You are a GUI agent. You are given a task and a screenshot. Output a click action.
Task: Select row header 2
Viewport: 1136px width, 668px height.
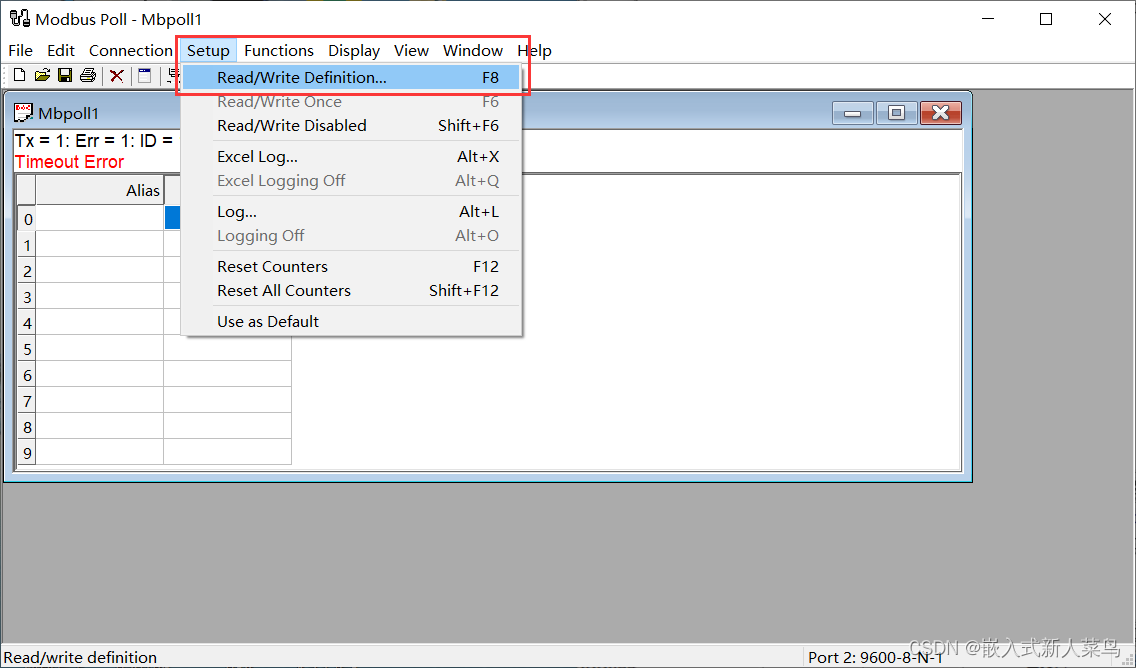(x=27, y=271)
